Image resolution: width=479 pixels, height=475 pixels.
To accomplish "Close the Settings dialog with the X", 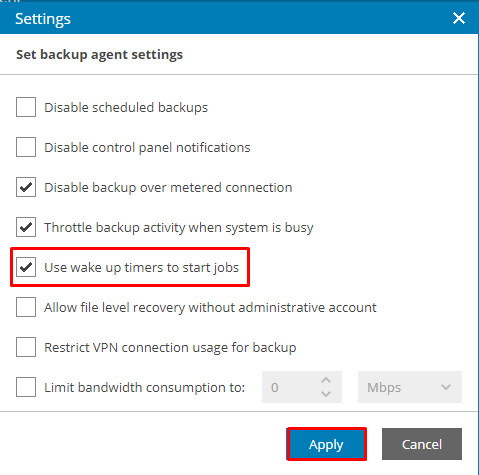I will coord(459,18).
